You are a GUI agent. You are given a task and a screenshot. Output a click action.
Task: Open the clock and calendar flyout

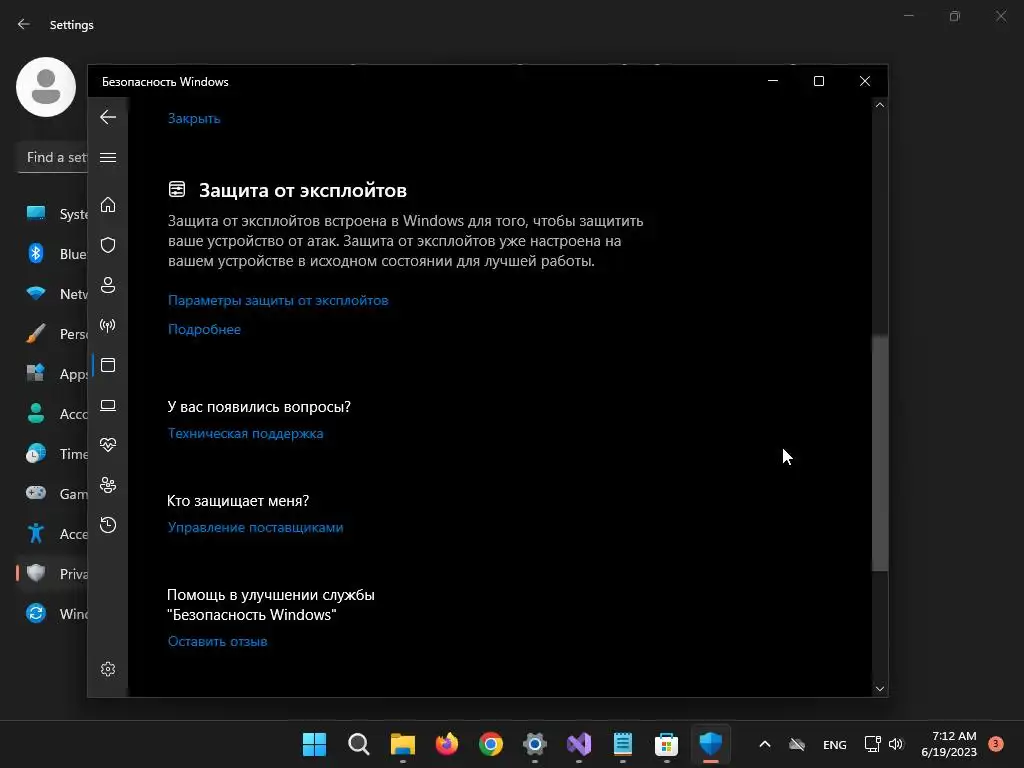pyautogui.click(x=949, y=744)
